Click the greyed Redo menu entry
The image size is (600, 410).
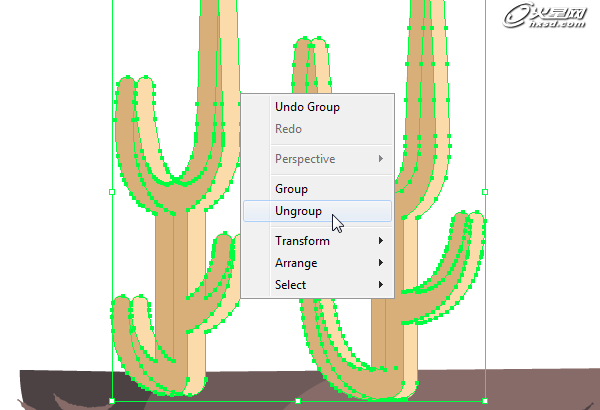click(317, 129)
